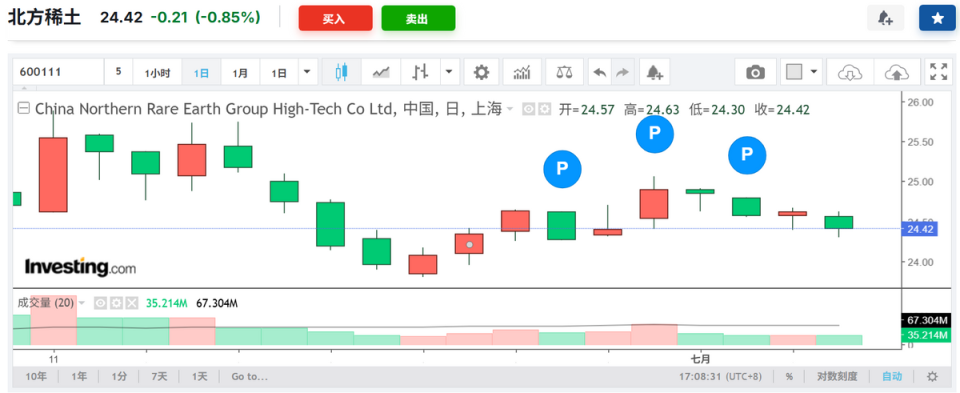Create alert with toolbar bell icon
This screenshot has height=393, width=960.
click(655, 72)
